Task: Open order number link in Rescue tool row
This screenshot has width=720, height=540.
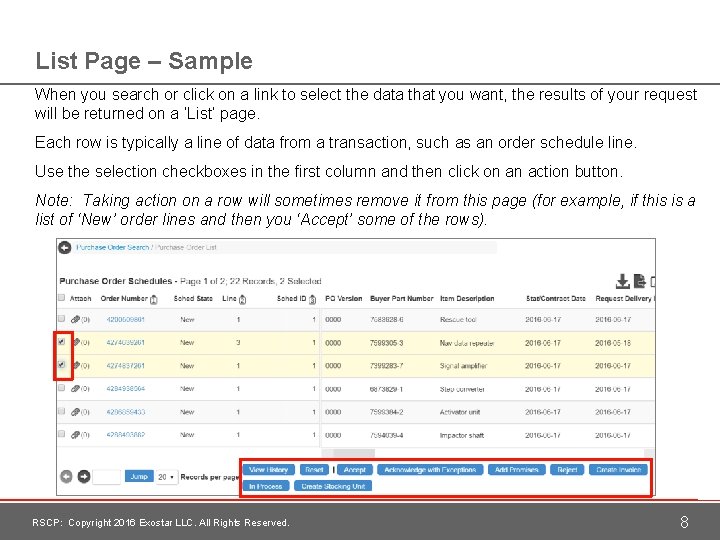Action: pos(125,320)
